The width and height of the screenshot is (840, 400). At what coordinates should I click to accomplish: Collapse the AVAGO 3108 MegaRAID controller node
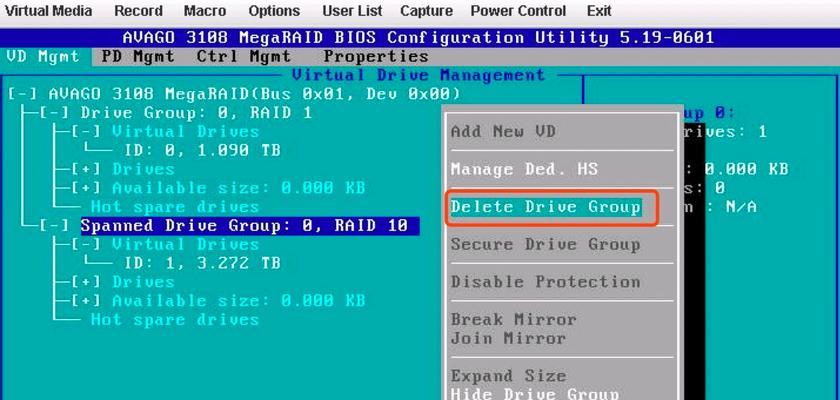click(x=23, y=94)
